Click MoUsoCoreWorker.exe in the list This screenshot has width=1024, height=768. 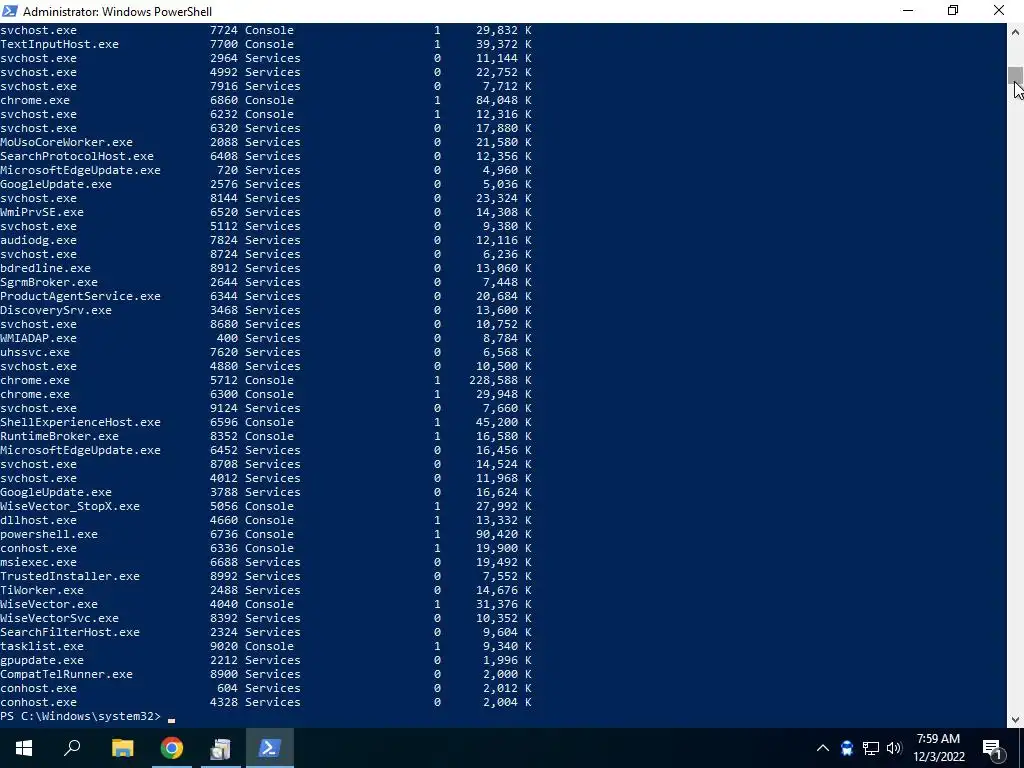[x=66, y=142]
